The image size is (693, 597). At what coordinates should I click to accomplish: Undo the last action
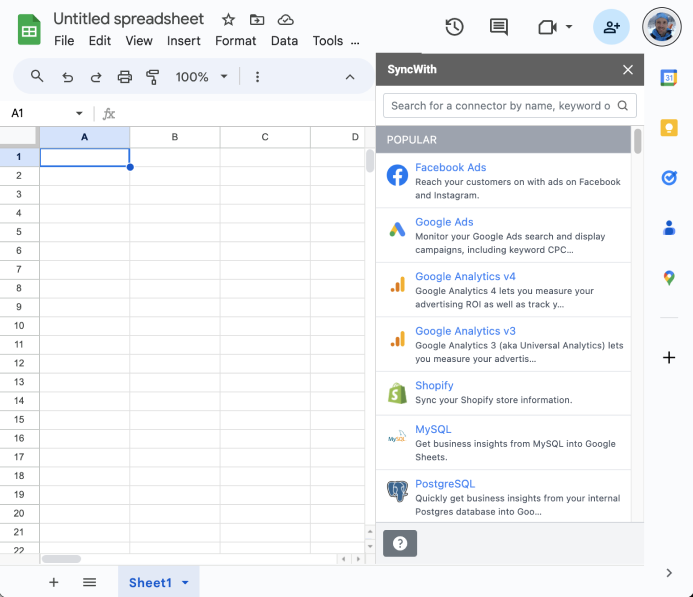(67, 77)
